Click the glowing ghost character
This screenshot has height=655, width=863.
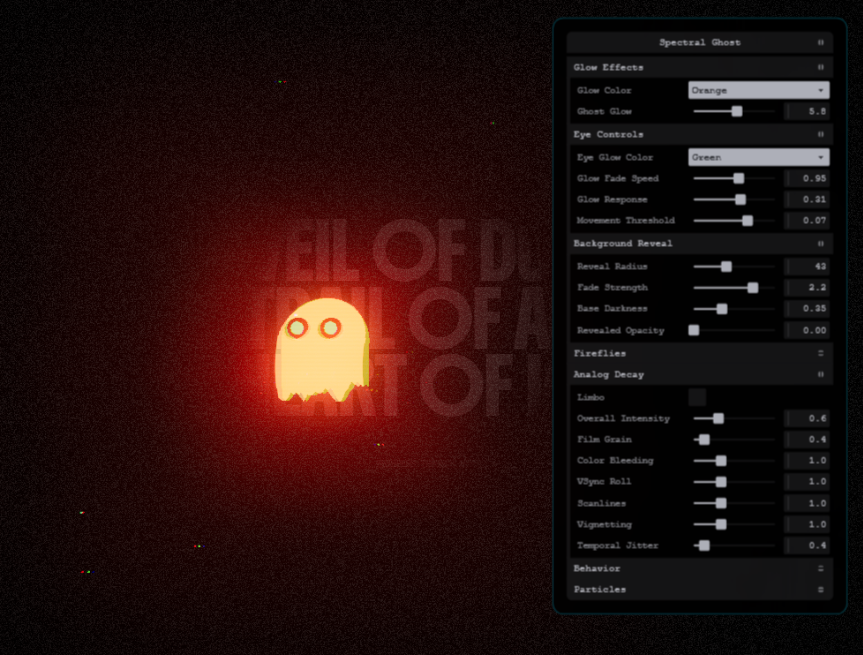(x=320, y=350)
